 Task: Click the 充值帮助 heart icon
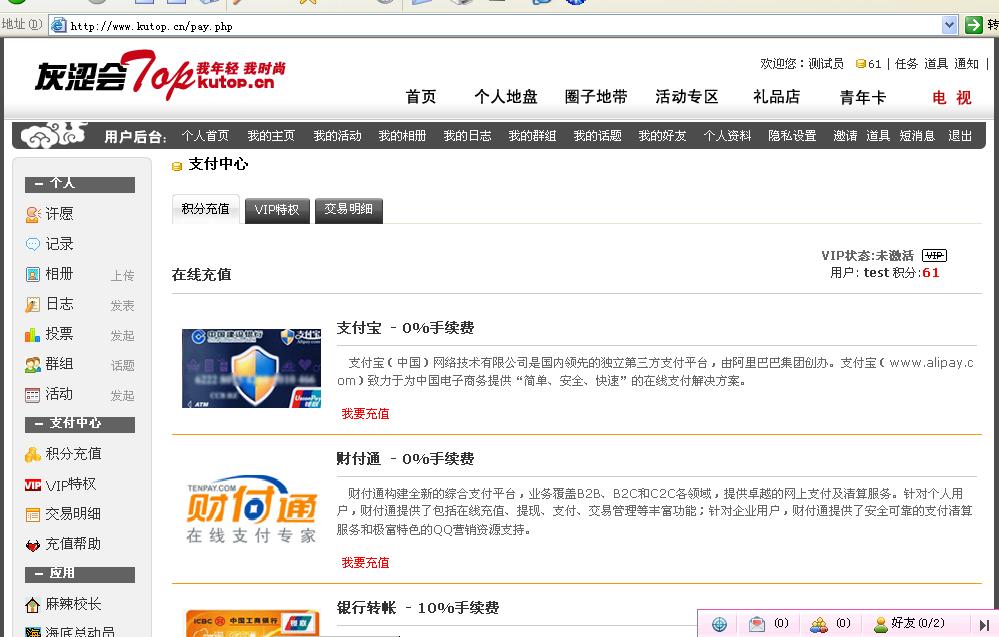[32, 545]
